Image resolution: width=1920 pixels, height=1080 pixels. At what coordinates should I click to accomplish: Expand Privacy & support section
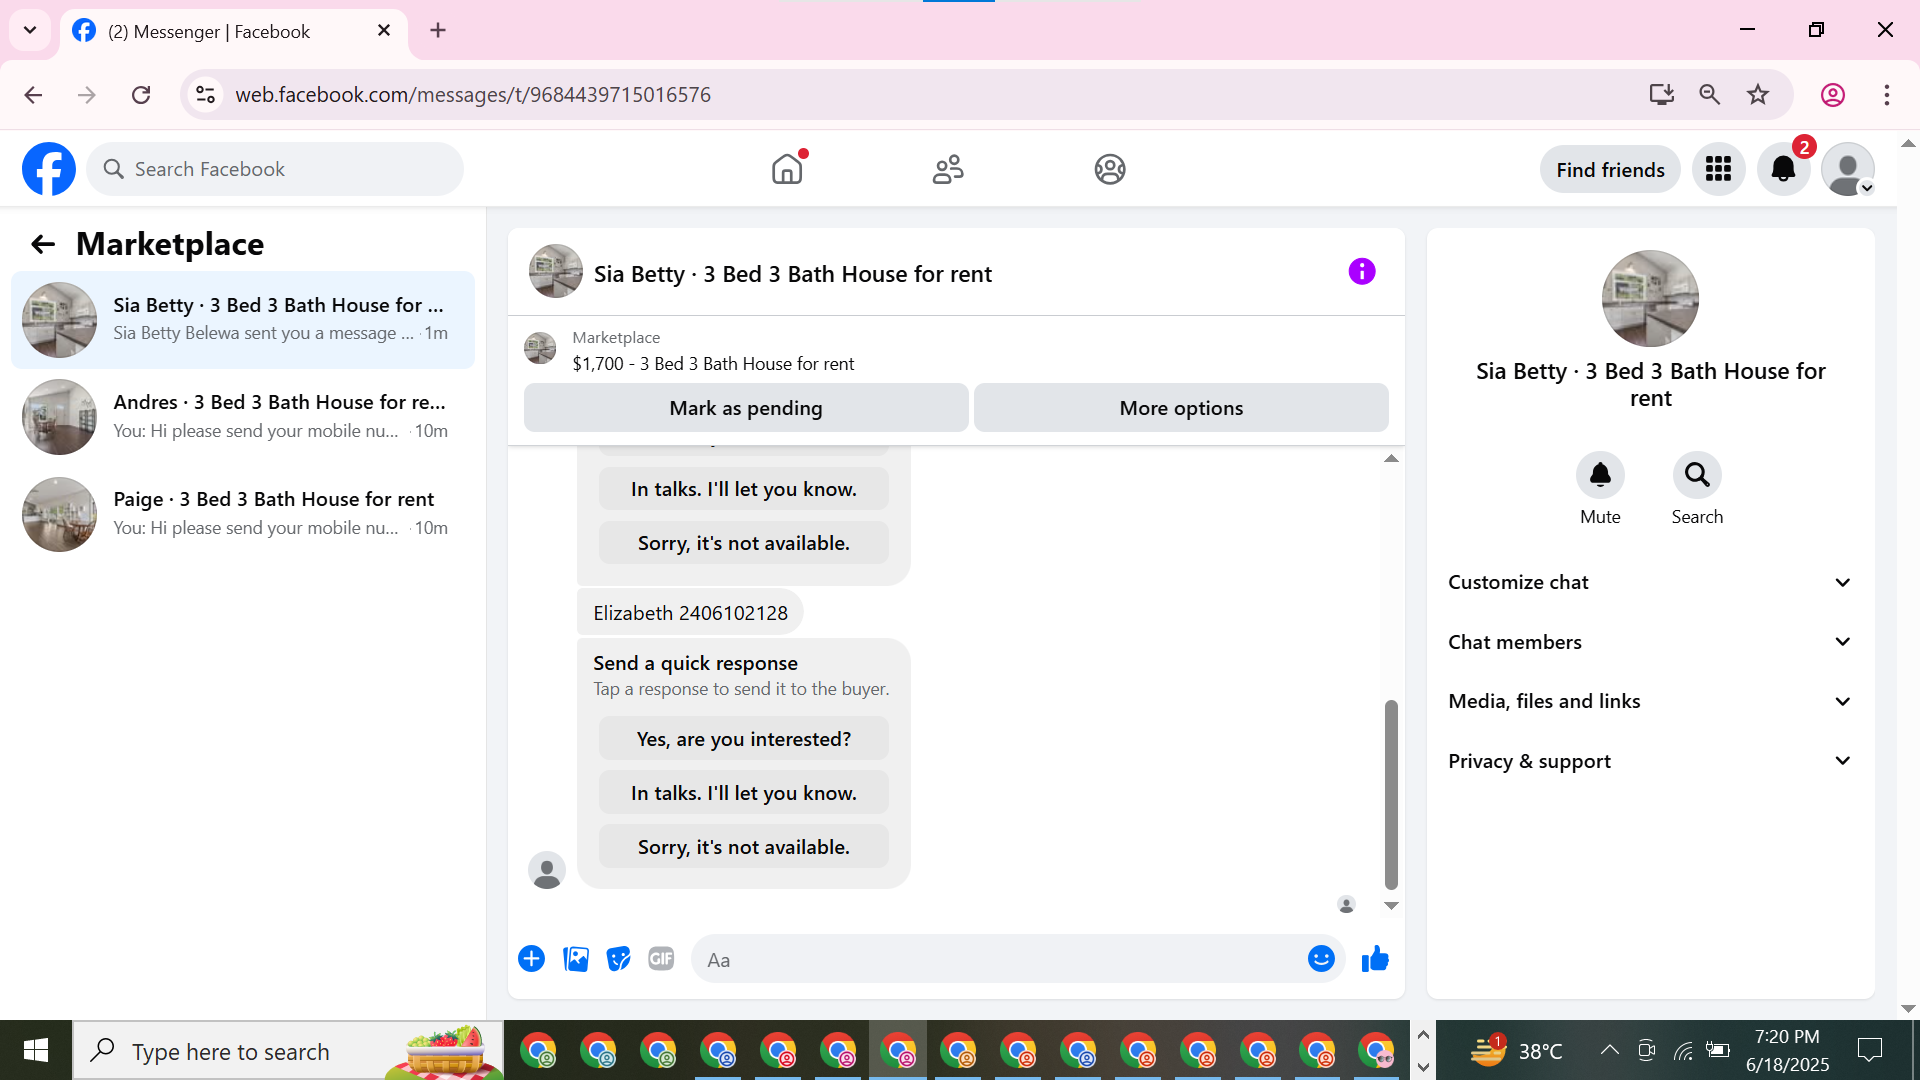pos(1650,761)
